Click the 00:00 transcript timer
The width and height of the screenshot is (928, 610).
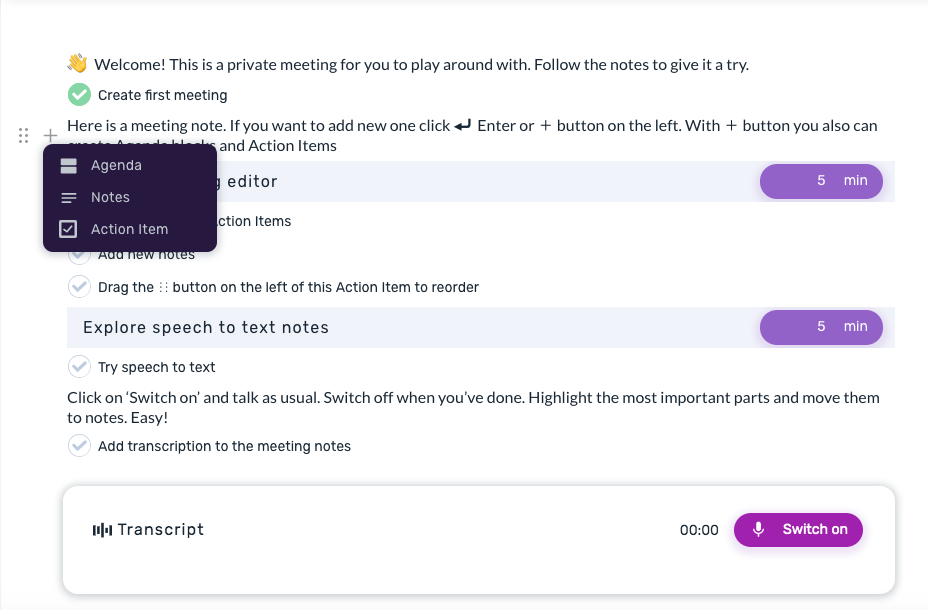click(x=699, y=530)
